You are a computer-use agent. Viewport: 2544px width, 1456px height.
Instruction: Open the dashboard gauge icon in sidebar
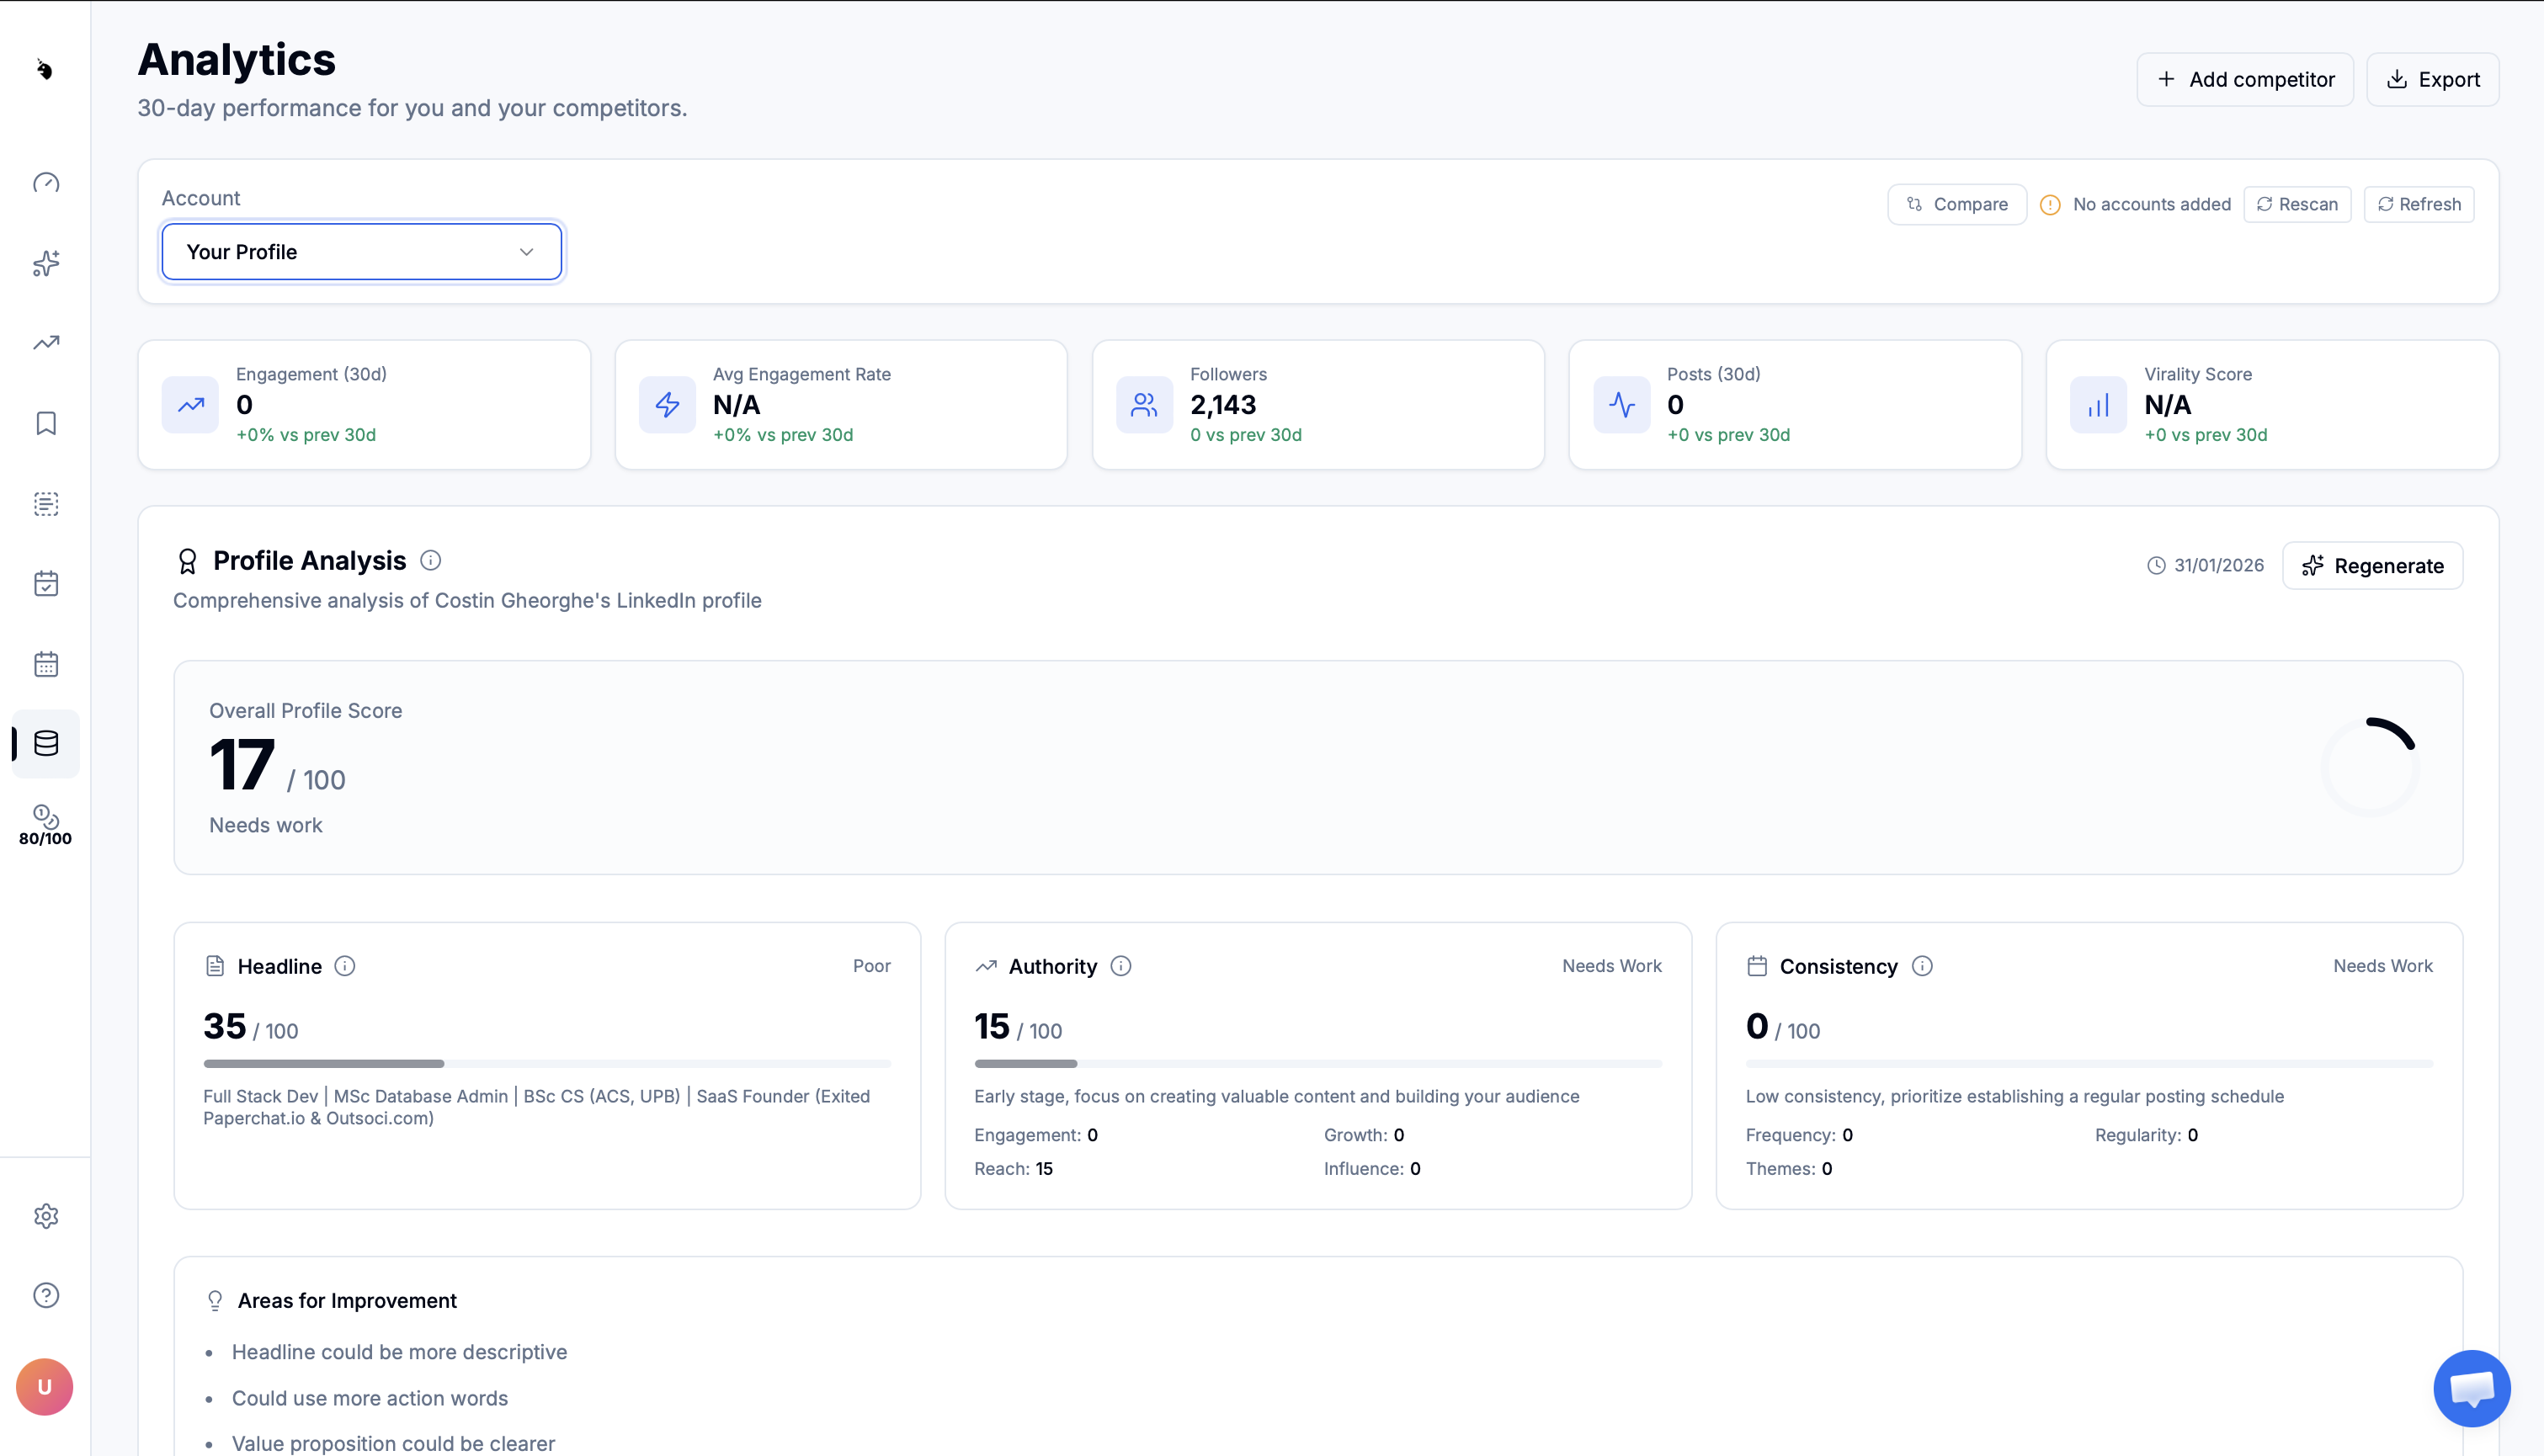pyautogui.click(x=46, y=183)
